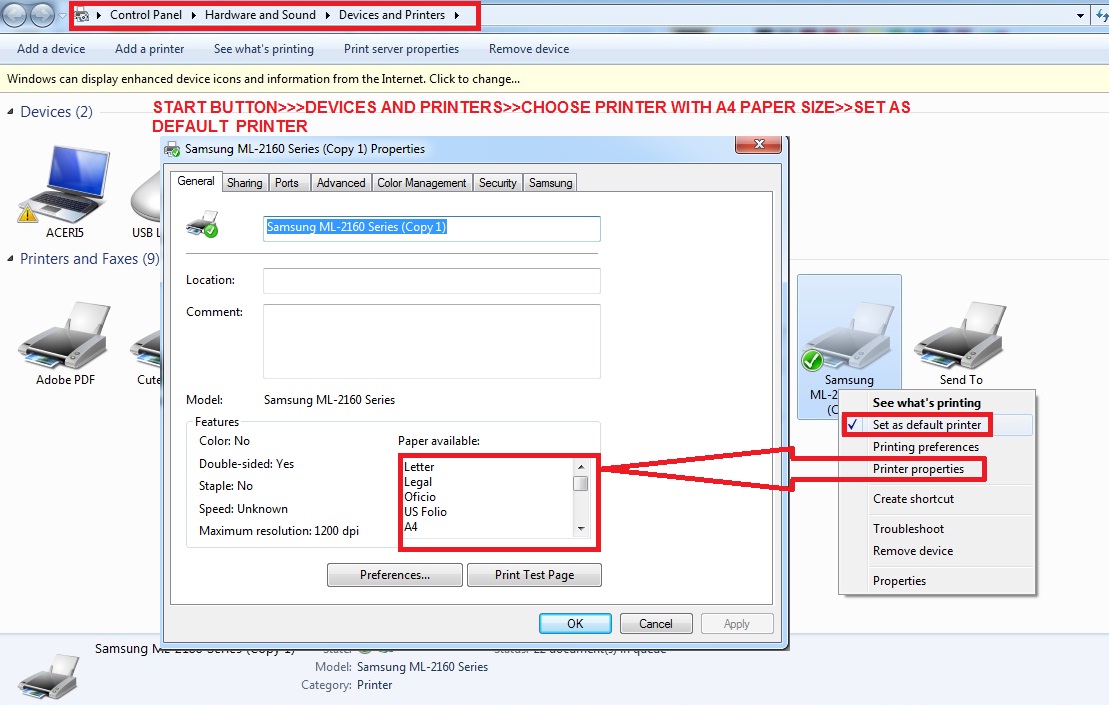Viewport: 1109px width, 705px height.
Task: Click the Forward navigation arrow button
Action: pos(44,15)
